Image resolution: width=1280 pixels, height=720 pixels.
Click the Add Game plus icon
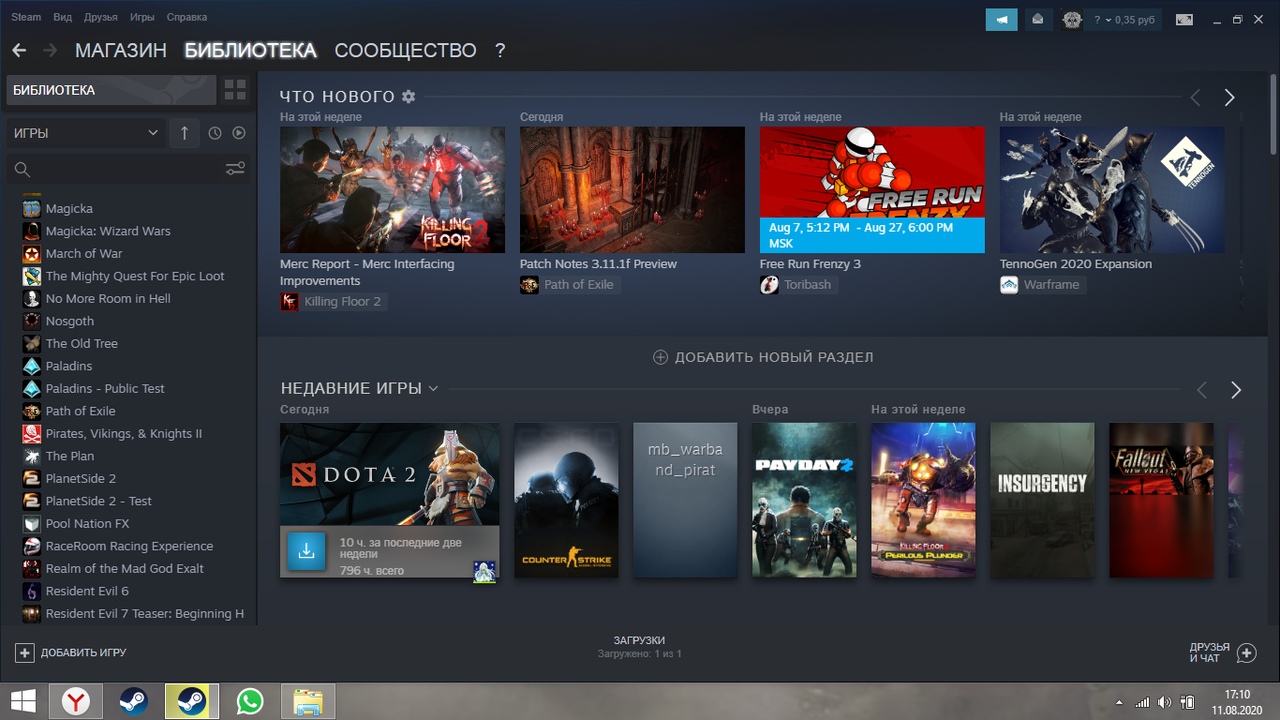click(25, 652)
